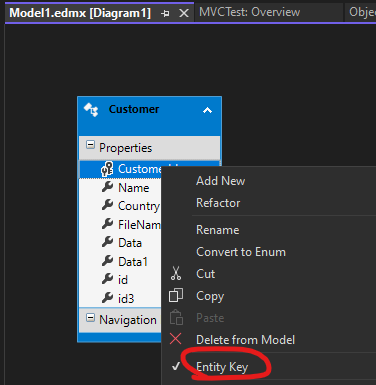Image resolution: width=376 pixels, height=385 pixels.
Task: Click the wrench icon next to FileName
Action: click(x=107, y=224)
